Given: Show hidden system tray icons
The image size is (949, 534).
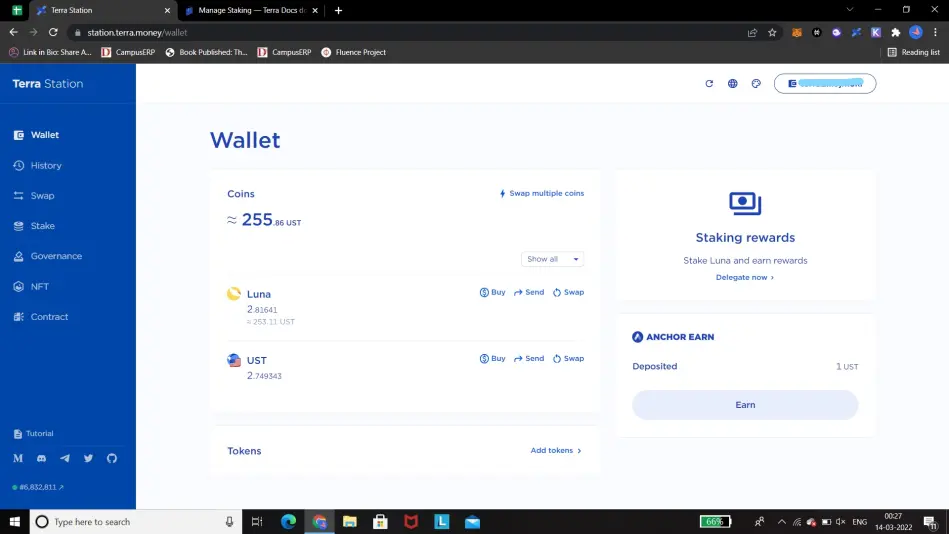Looking at the screenshot, I should coord(782,521).
